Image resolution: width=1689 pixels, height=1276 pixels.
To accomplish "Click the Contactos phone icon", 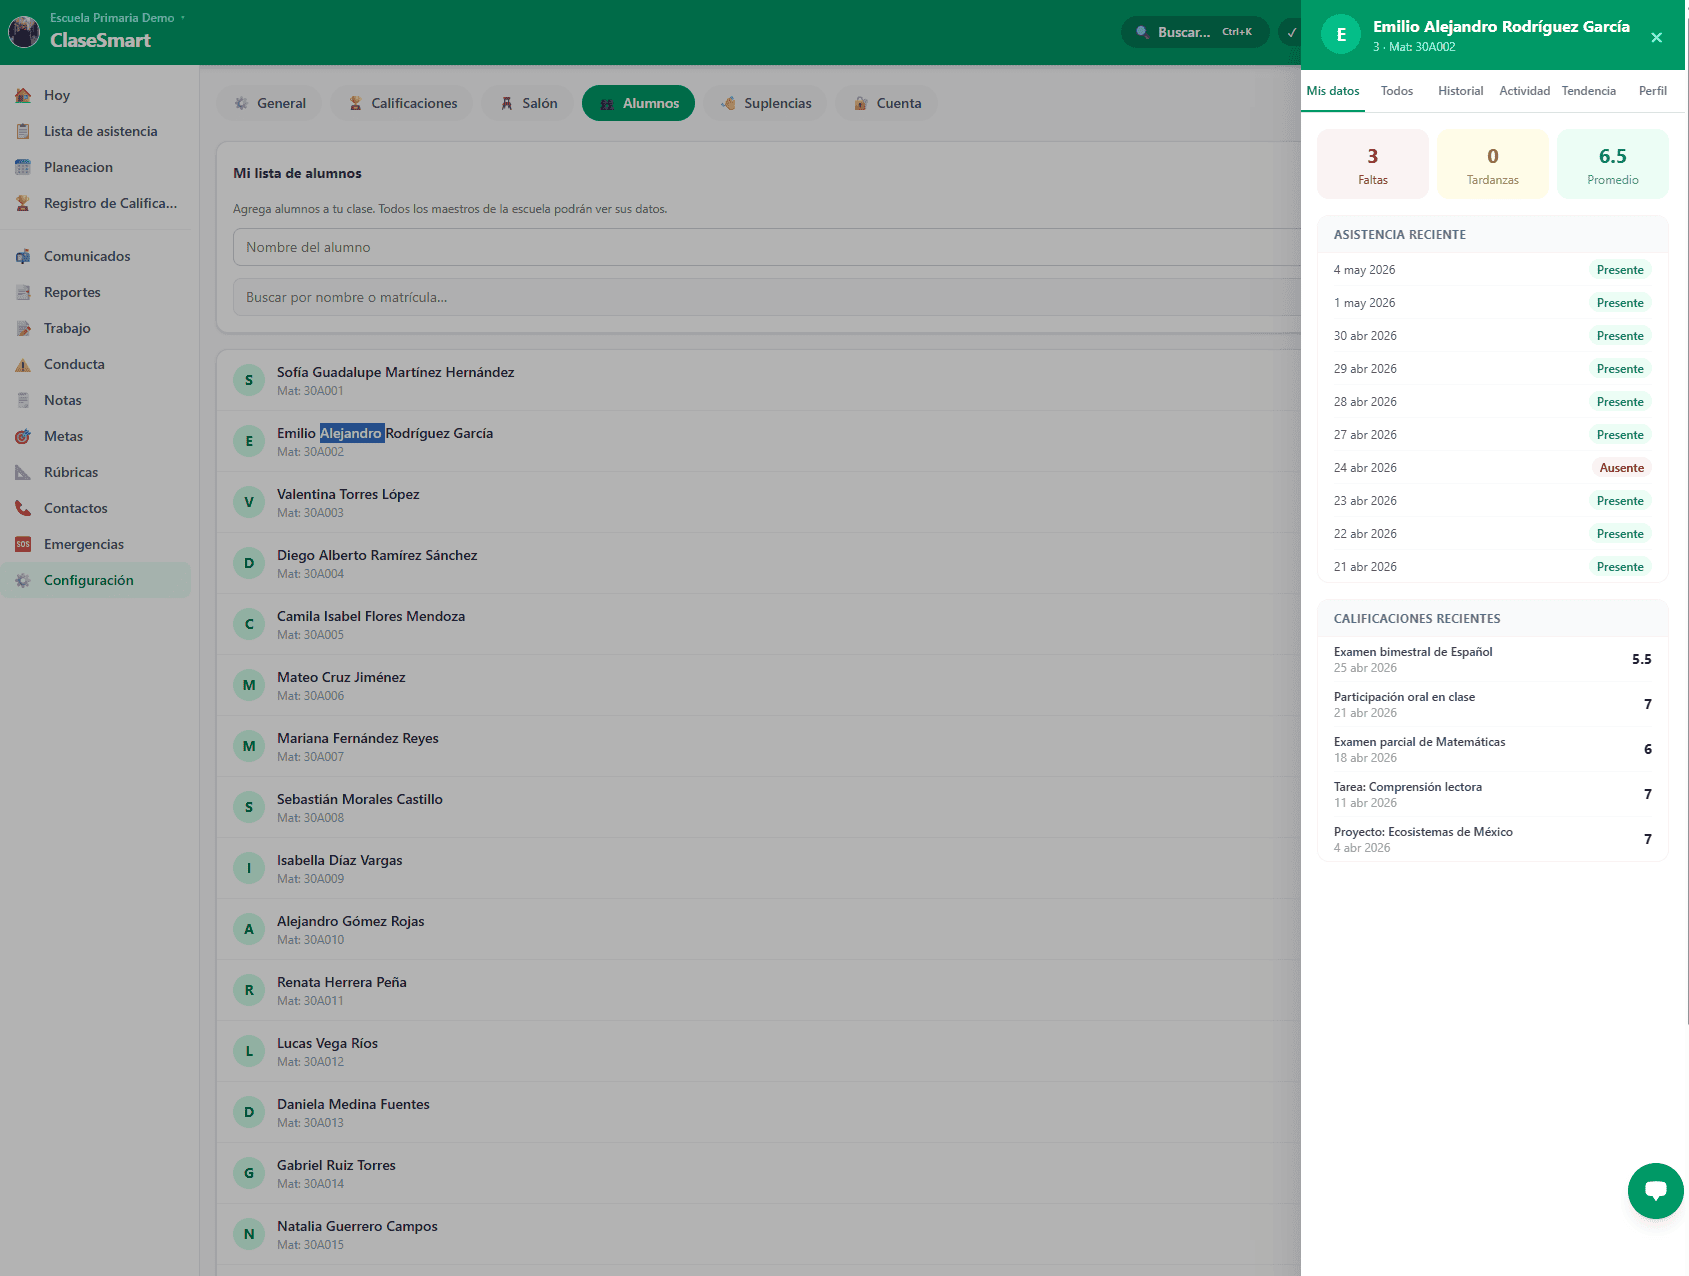I will tap(23, 508).
